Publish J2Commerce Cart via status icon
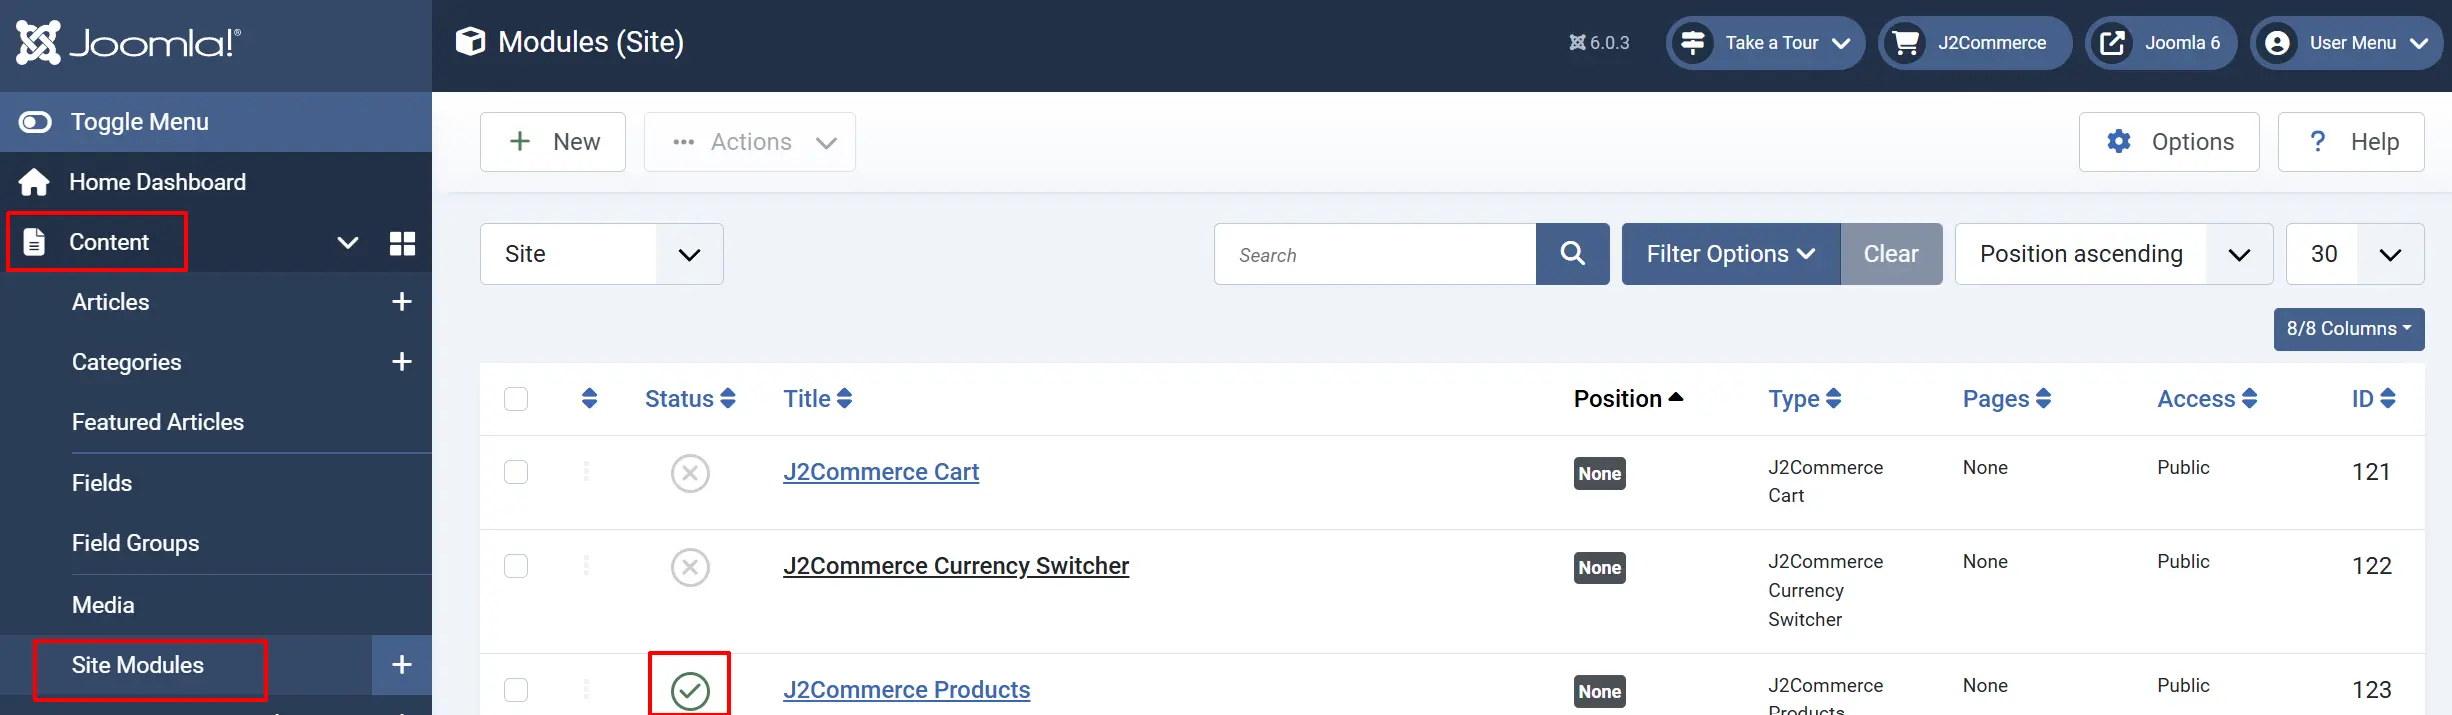 (690, 473)
